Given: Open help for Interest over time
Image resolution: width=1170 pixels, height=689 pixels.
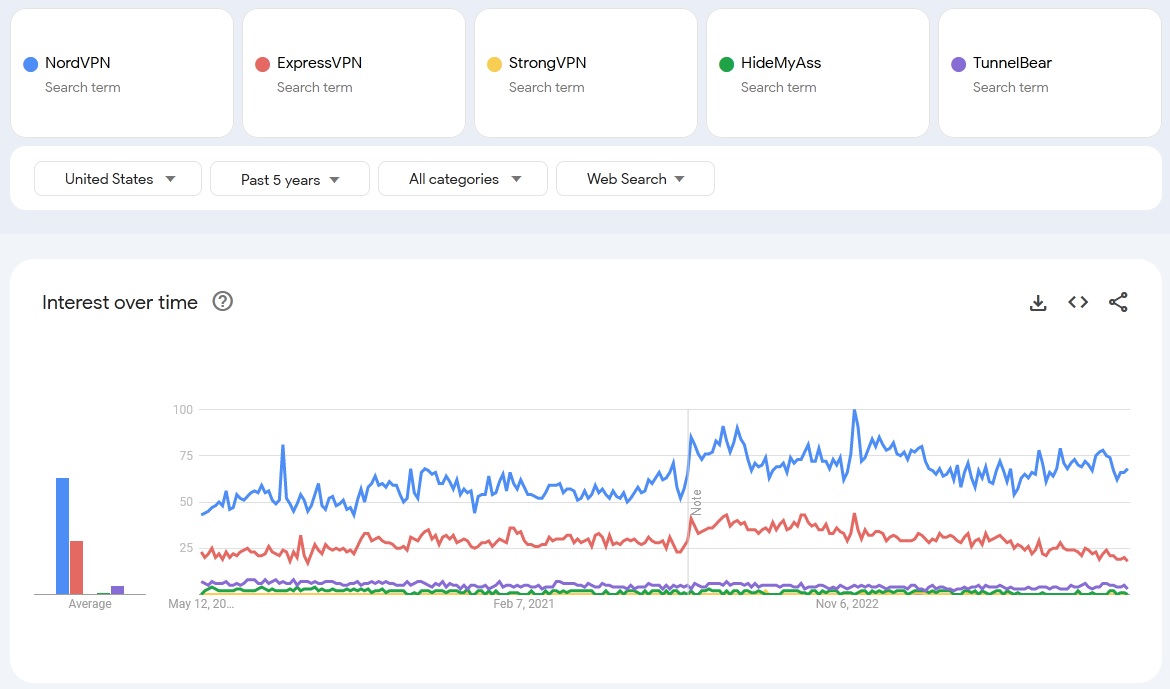Looking at the screenshot, I should 222,302.
